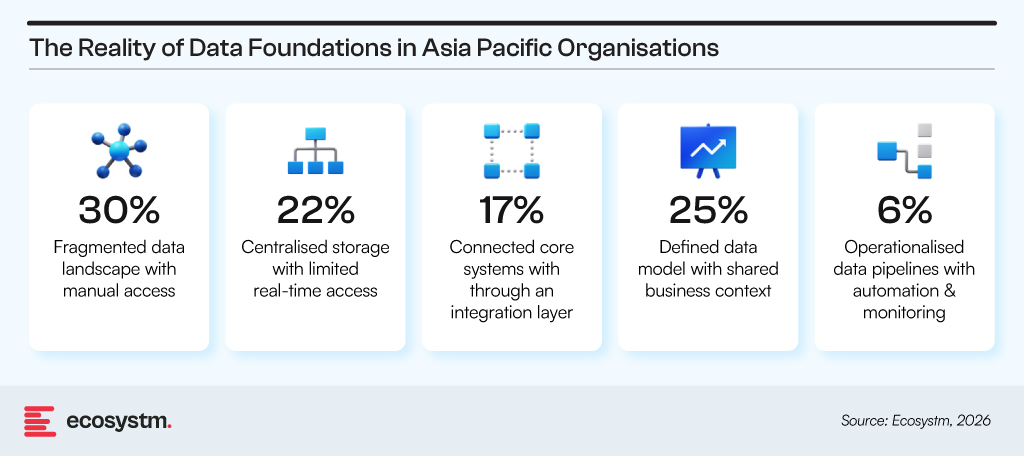Click the connected core systems square icon
The image size is (1024, 456).
[x=511, y=150]
